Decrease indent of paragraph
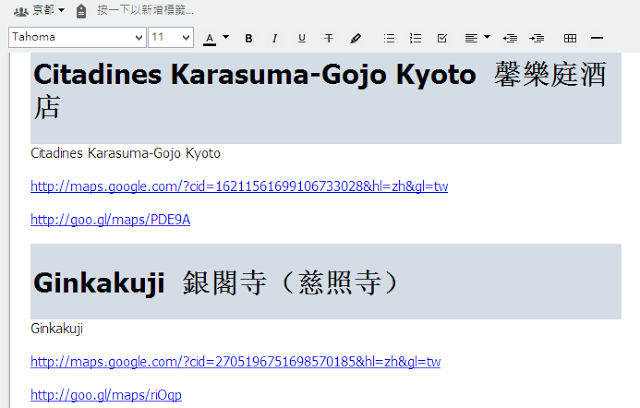The image size is (640, 408). pyautogui.click(x=510, y=38)
